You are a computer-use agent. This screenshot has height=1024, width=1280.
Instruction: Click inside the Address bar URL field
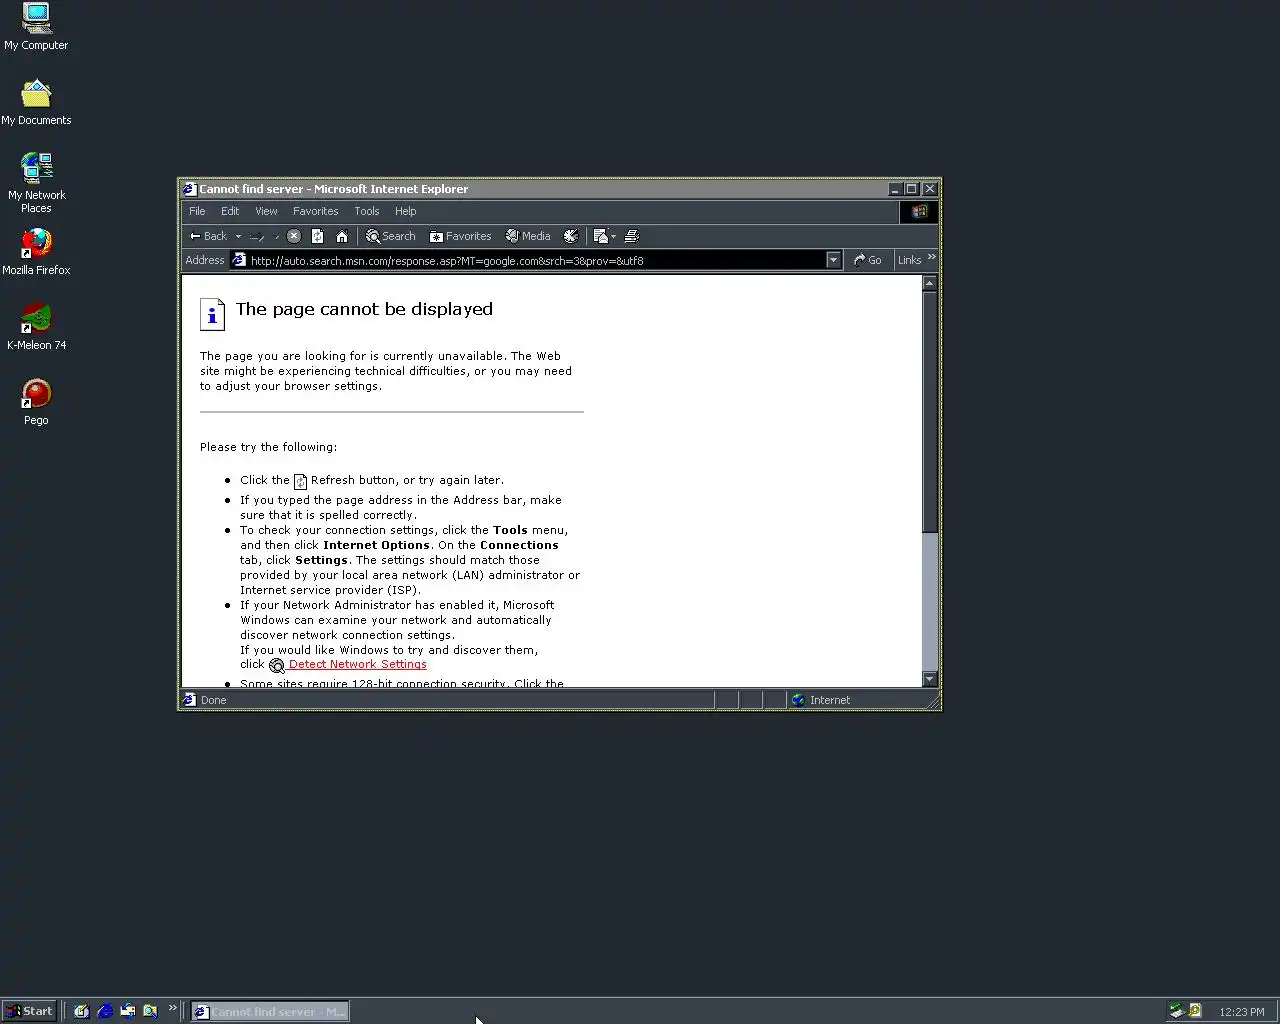pyautogui.click(x=536, y=260)
